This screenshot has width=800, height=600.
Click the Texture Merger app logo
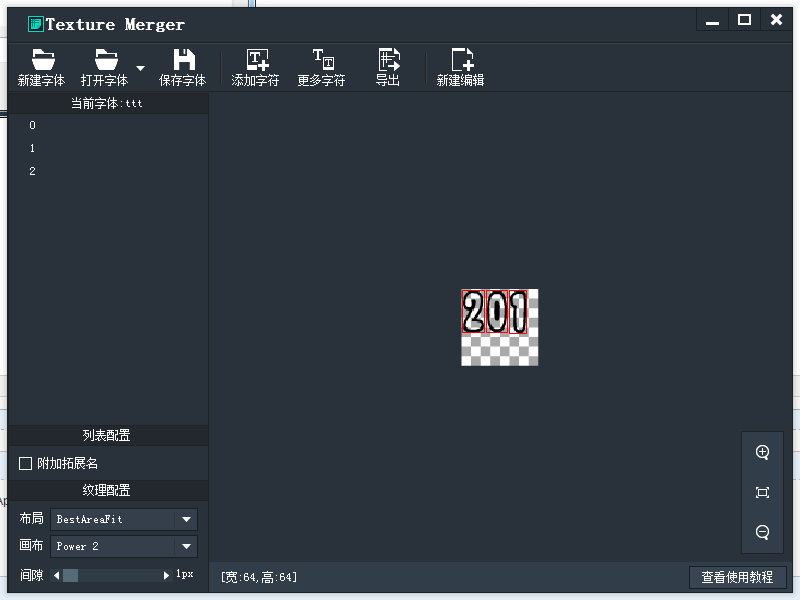pyautogui.click(x=35, y=24)
